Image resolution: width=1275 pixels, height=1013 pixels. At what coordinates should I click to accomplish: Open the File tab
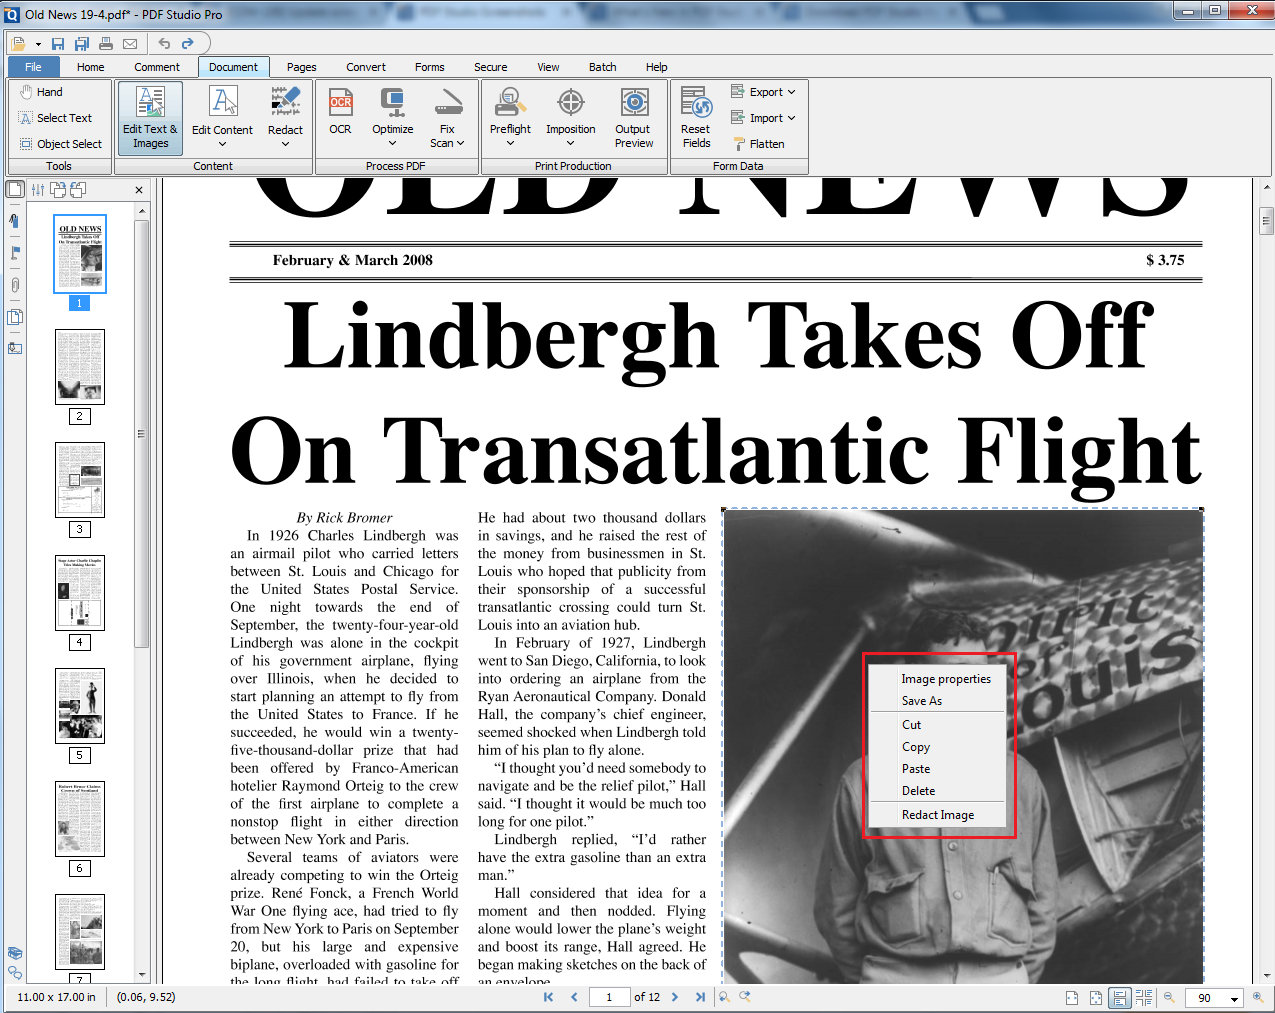click(34, 67)
